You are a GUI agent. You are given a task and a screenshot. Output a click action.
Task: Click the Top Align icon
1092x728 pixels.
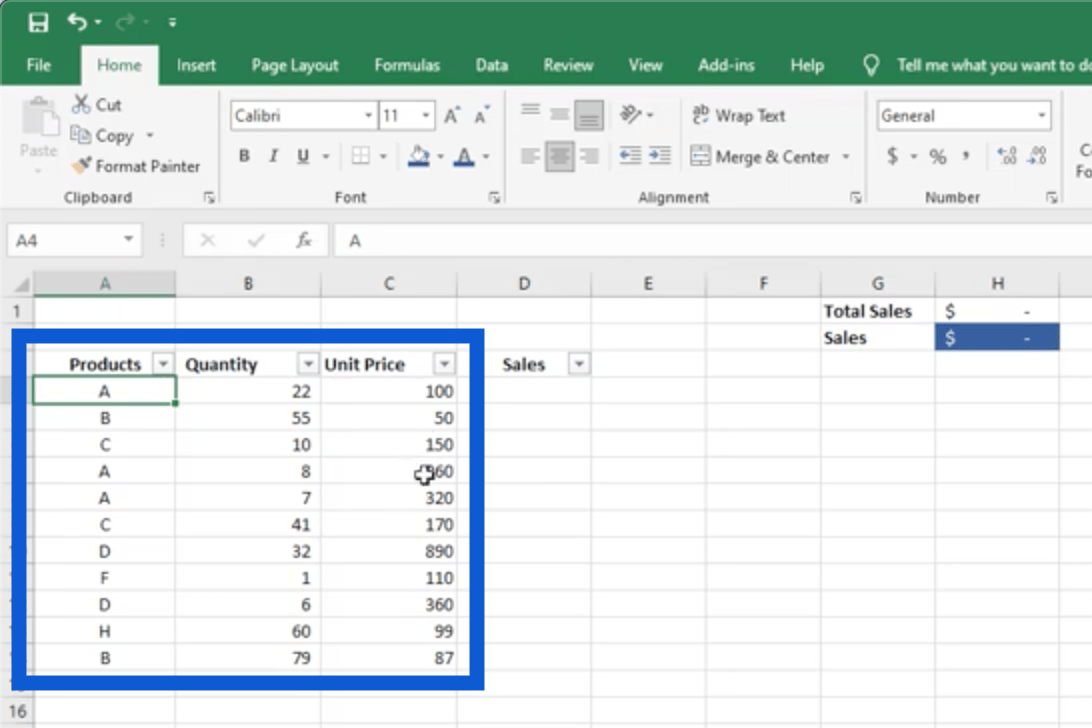530,111
